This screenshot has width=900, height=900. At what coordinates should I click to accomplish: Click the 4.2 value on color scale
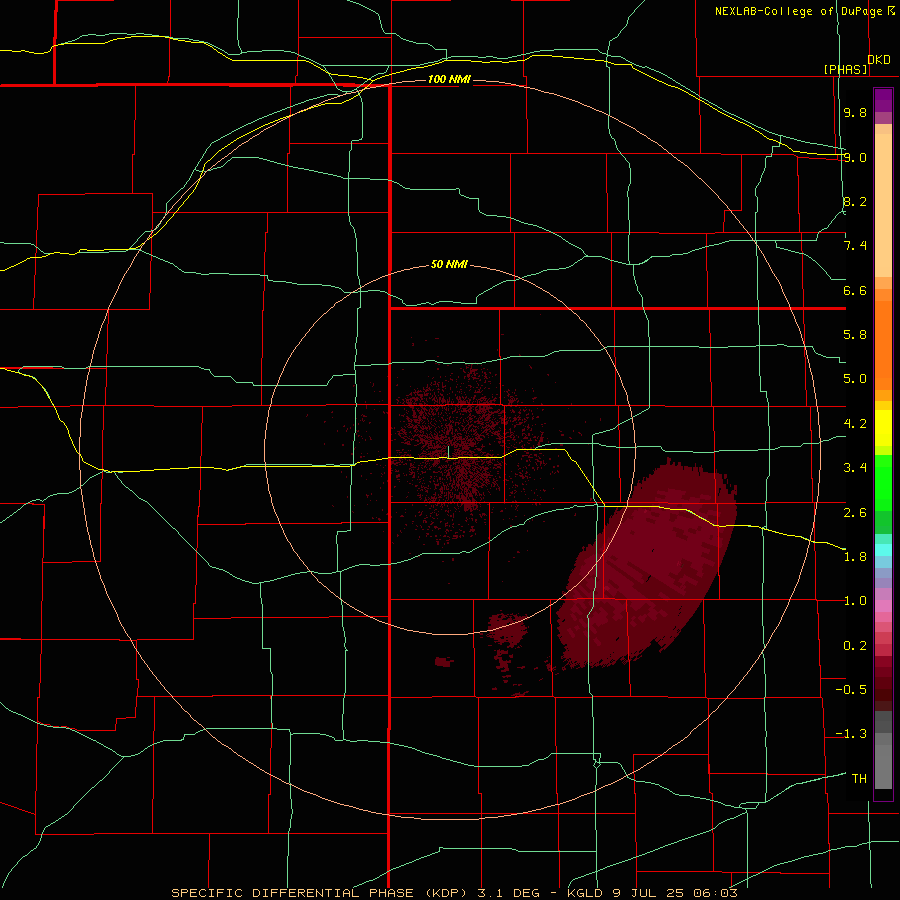(855, 423)
